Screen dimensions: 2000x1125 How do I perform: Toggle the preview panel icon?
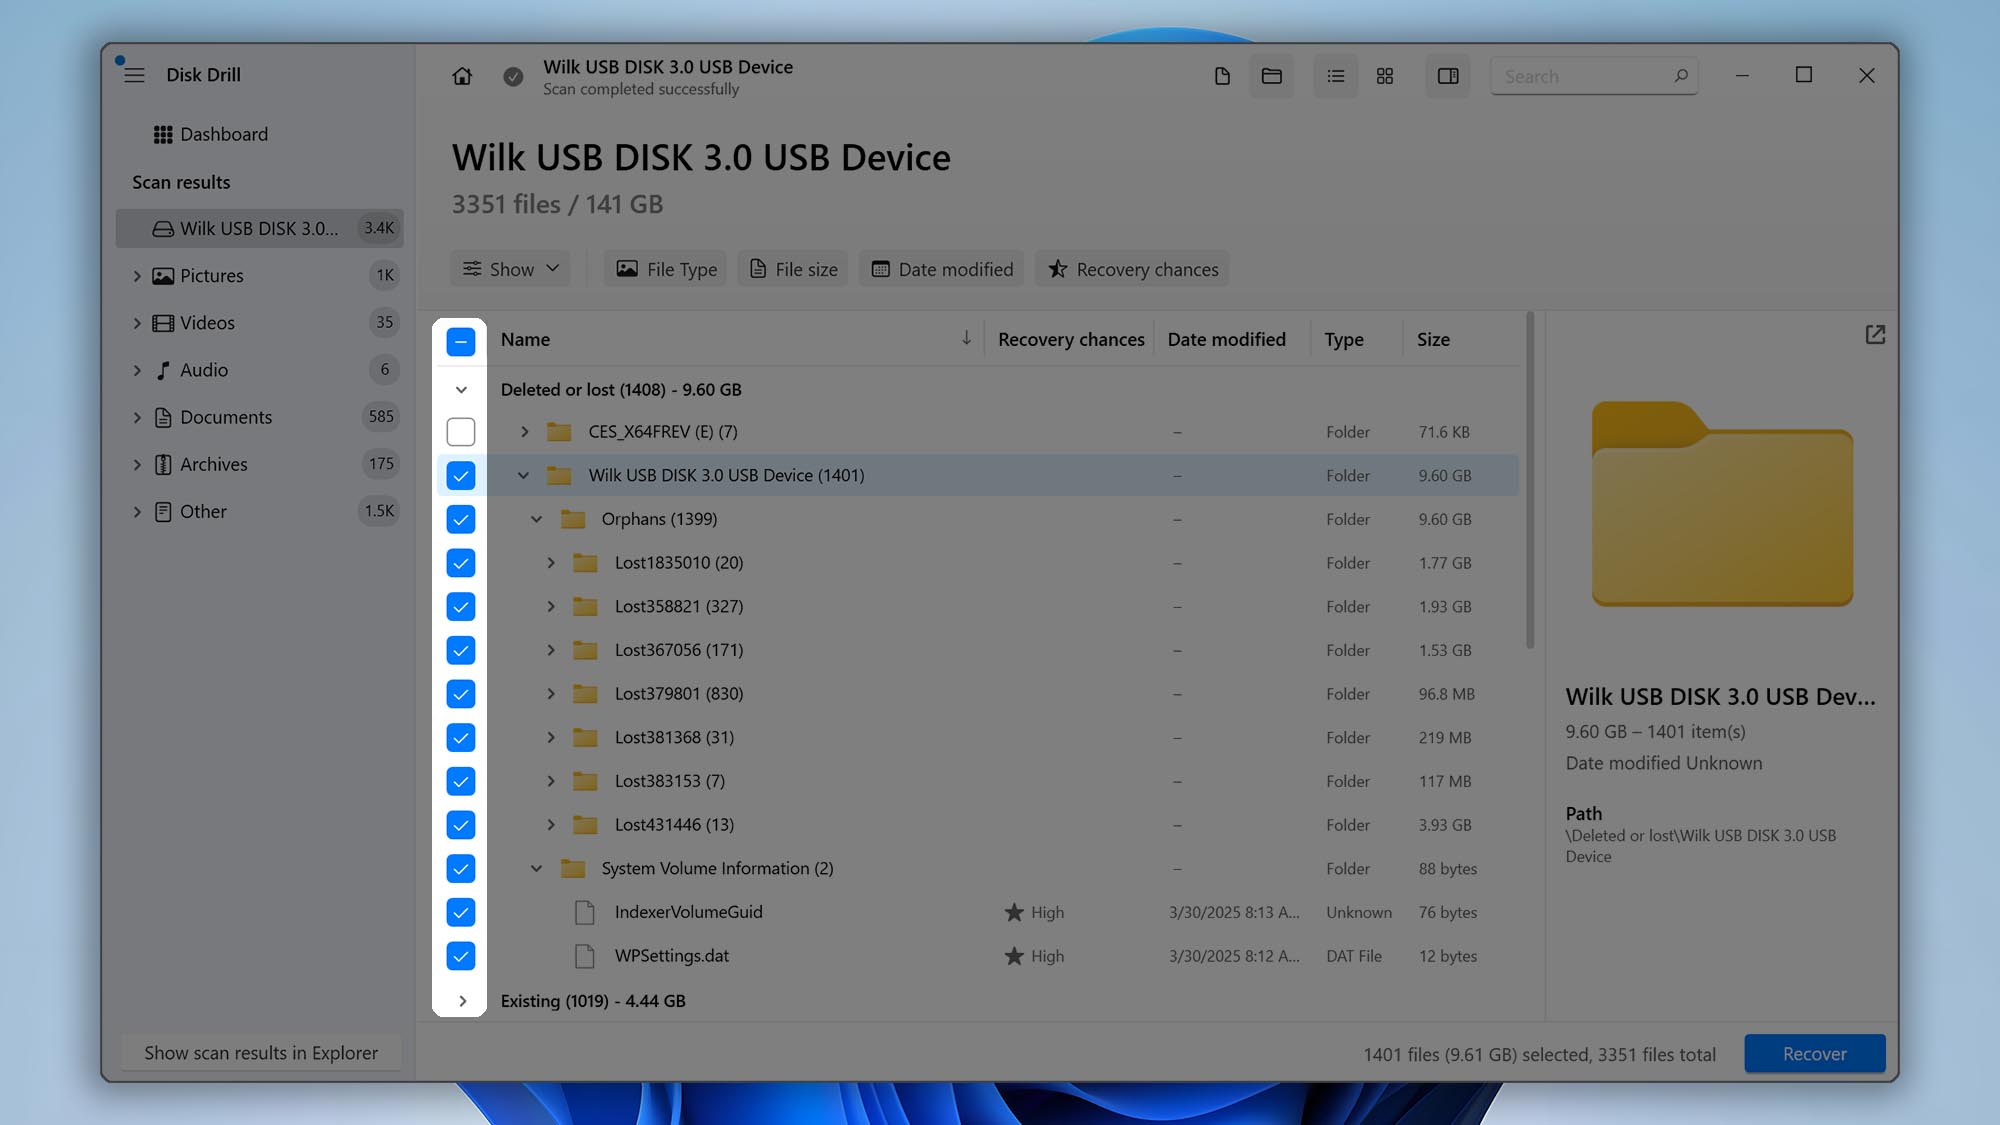pyautogui.click(x=1447, y=76)
